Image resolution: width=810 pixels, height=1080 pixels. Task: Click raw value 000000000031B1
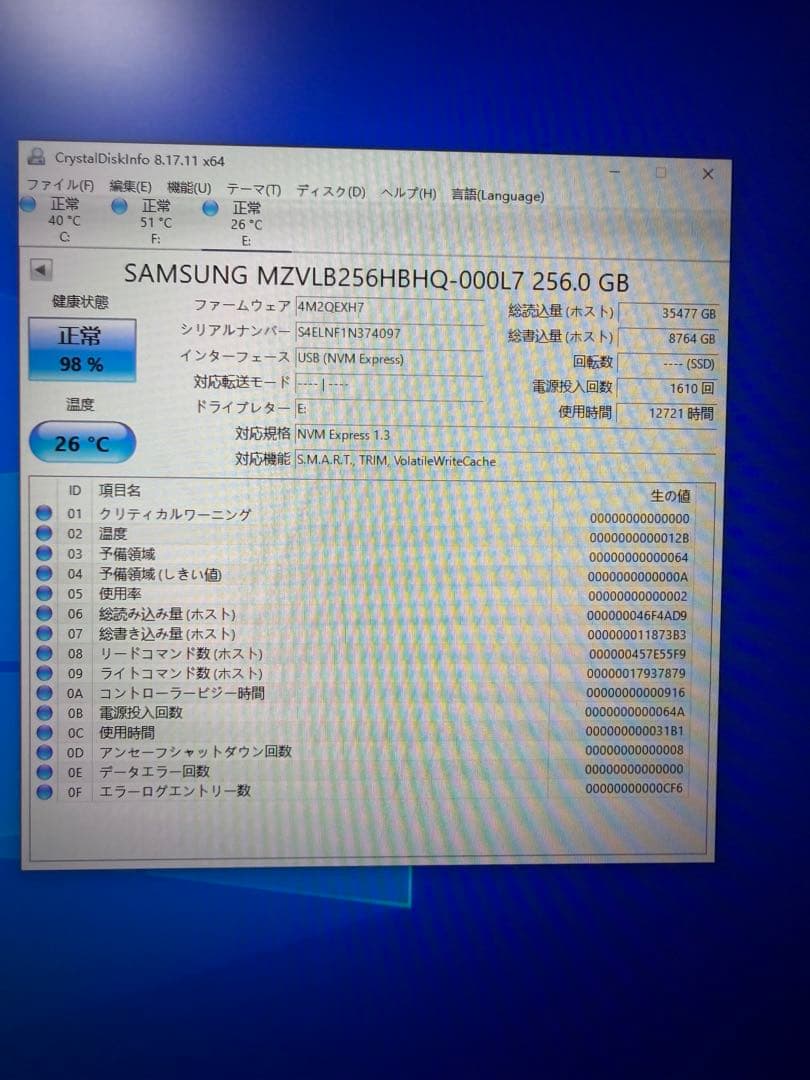pos(634,730)
